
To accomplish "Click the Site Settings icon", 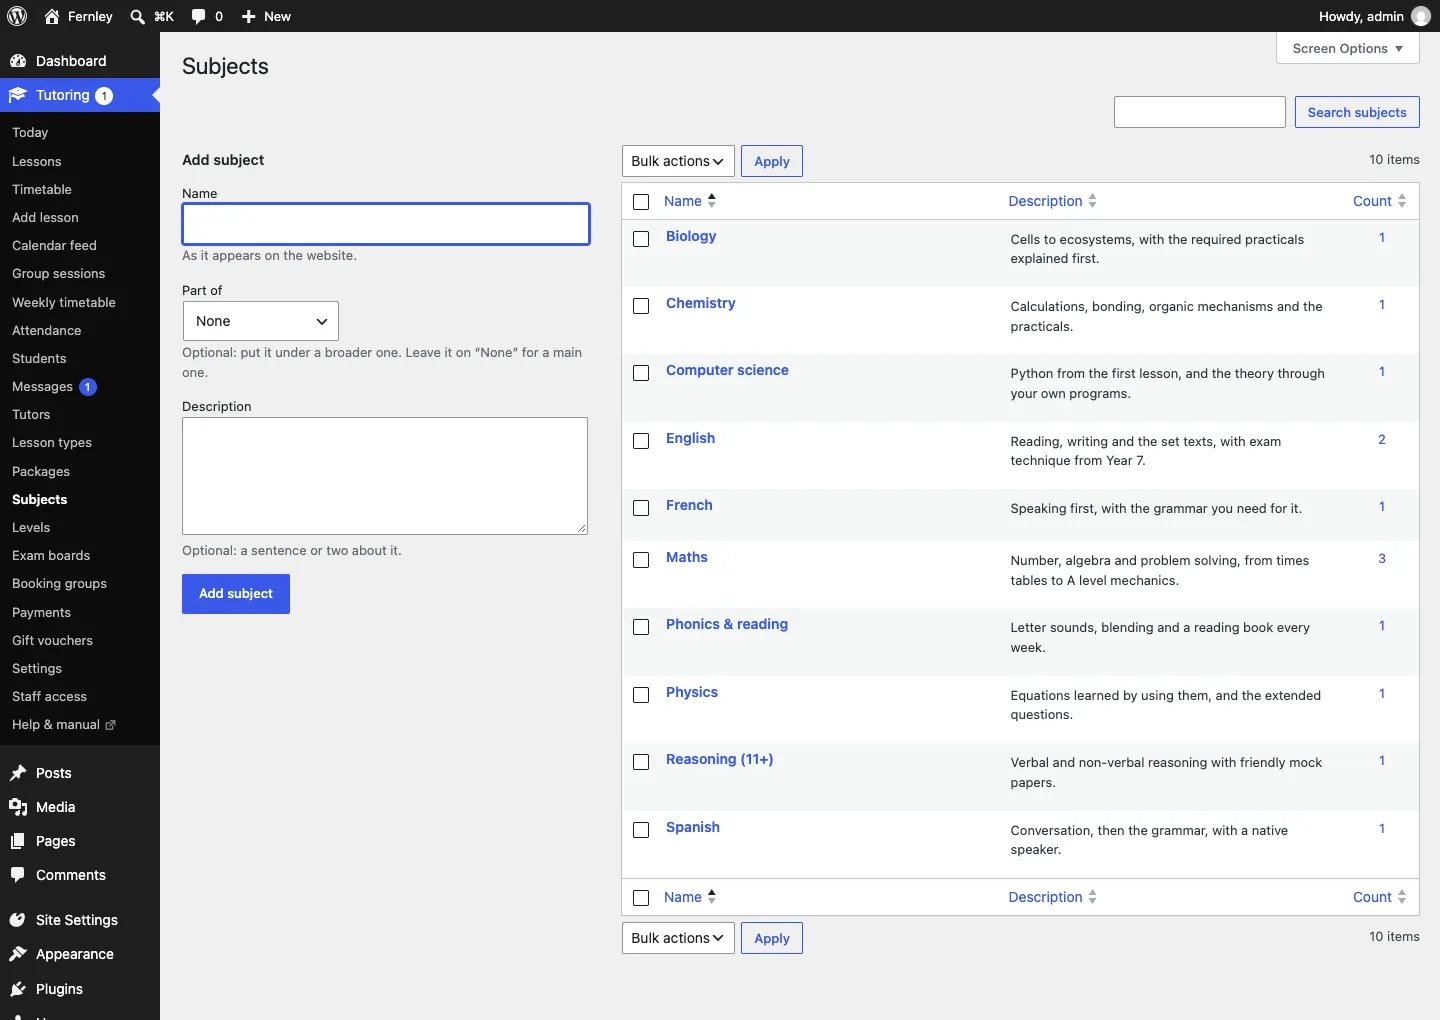I will click(x=18, y=920).
